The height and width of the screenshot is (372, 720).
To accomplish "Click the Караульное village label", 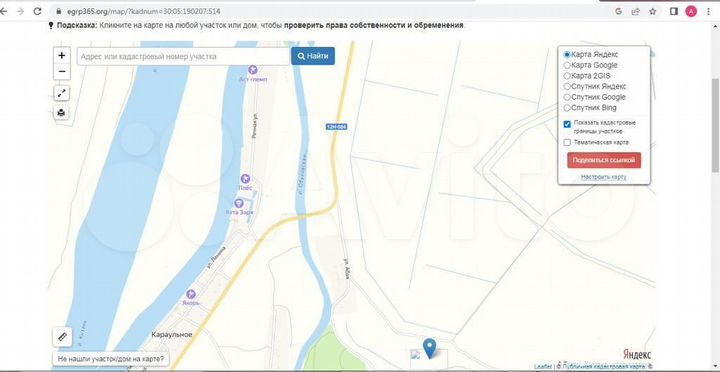I will point(172,335).
